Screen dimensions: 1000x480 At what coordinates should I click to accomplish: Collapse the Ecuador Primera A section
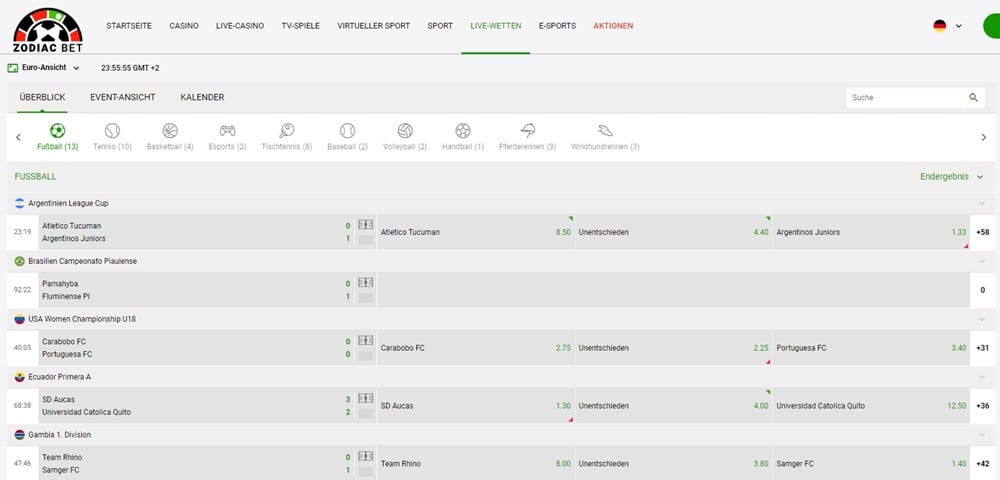coord(982,377)
